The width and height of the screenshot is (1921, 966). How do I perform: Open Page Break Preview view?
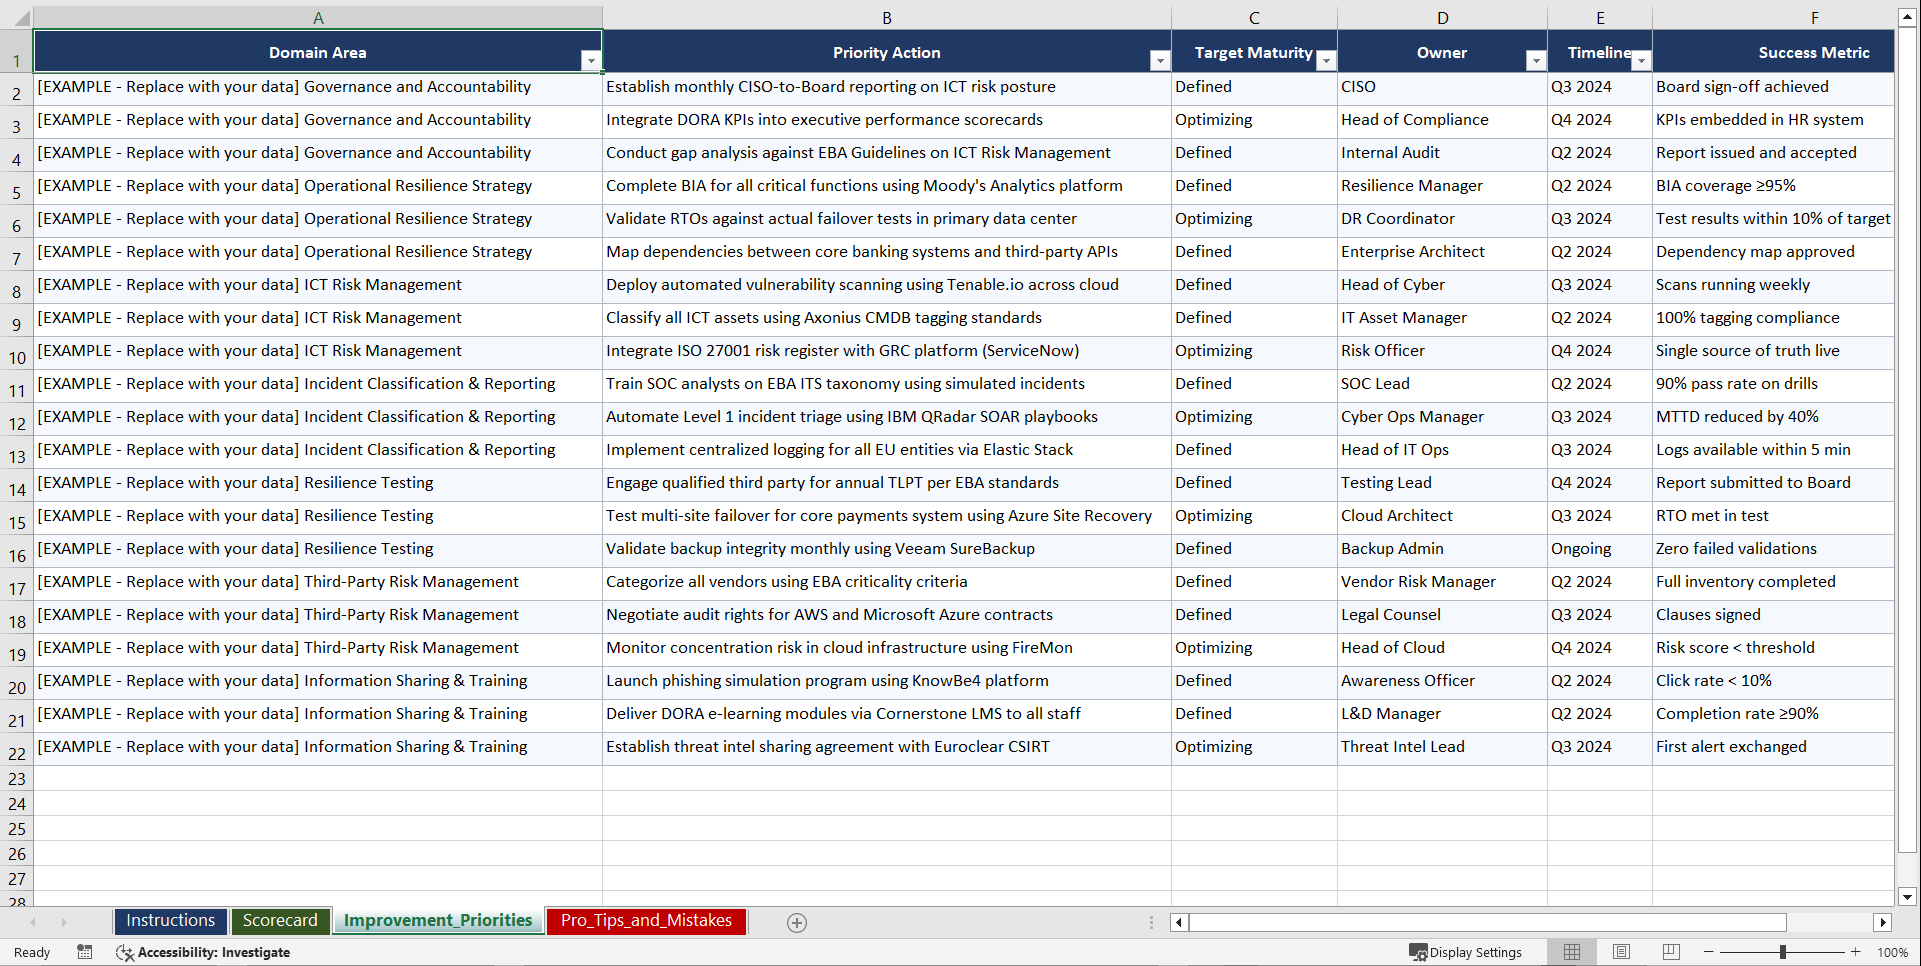point(1671,952)
